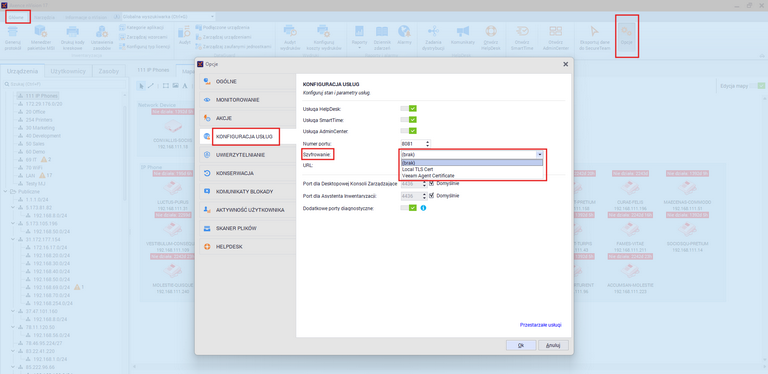The image size is (768, 374).
Task: Open MONITOROWANIE section in Opcje dialog
Action: (248, 100)
